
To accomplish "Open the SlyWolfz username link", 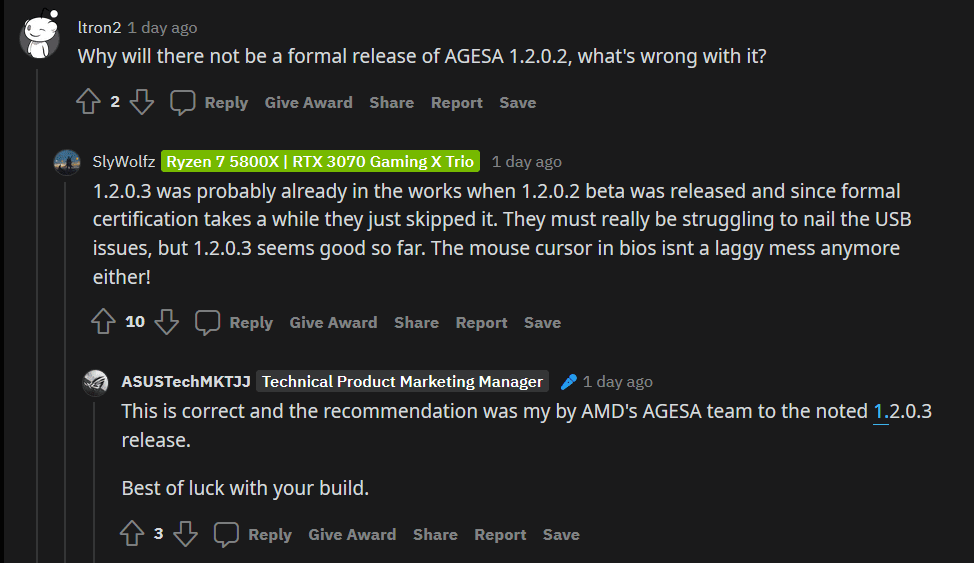I will coord(123,162).
